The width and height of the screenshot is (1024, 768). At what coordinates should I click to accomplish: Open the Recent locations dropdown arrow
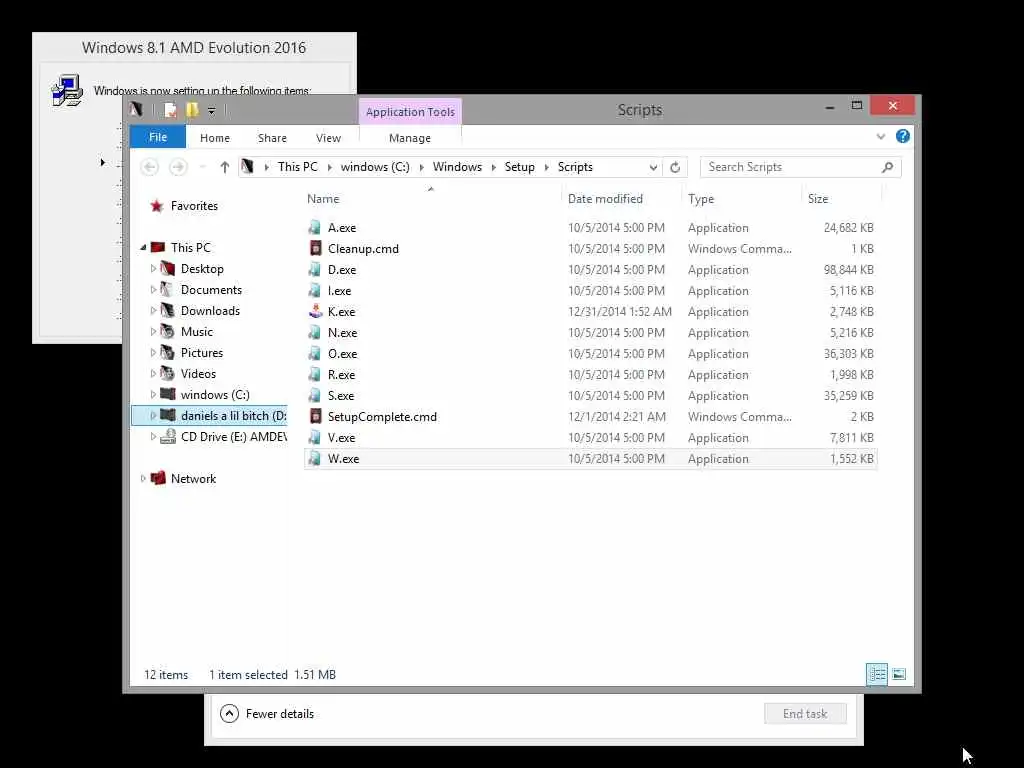tap(202, 167)
